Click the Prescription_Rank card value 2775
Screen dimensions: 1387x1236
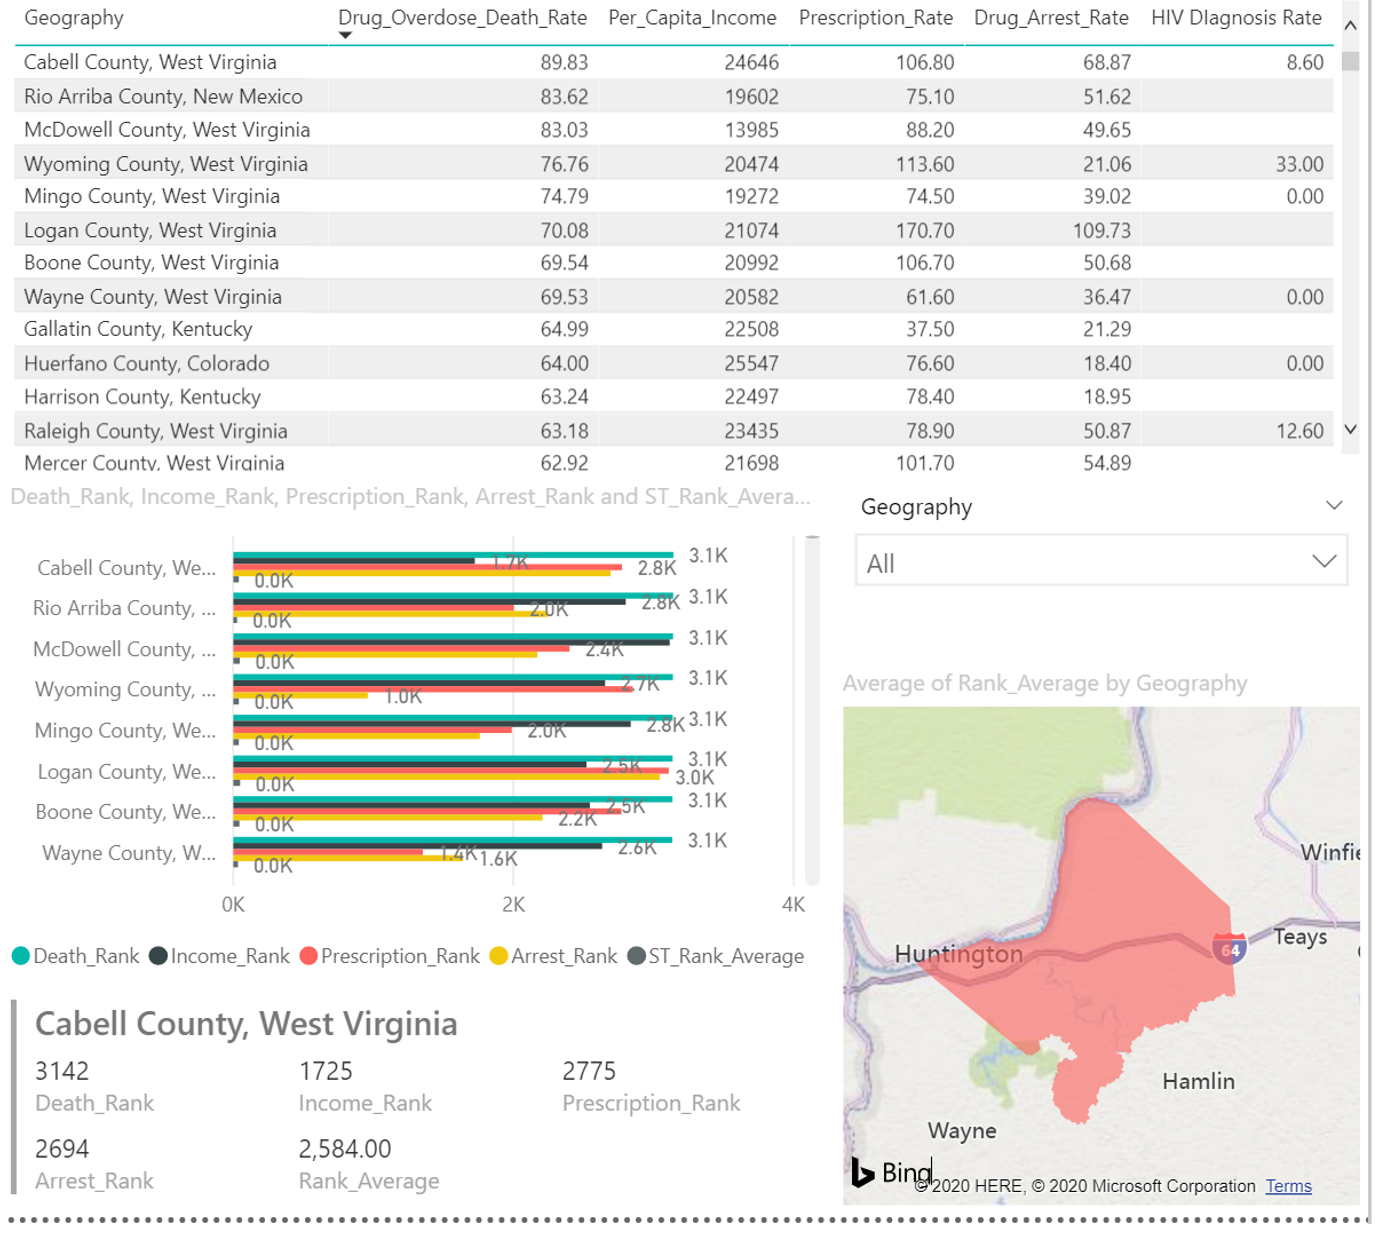point(589,1071)
